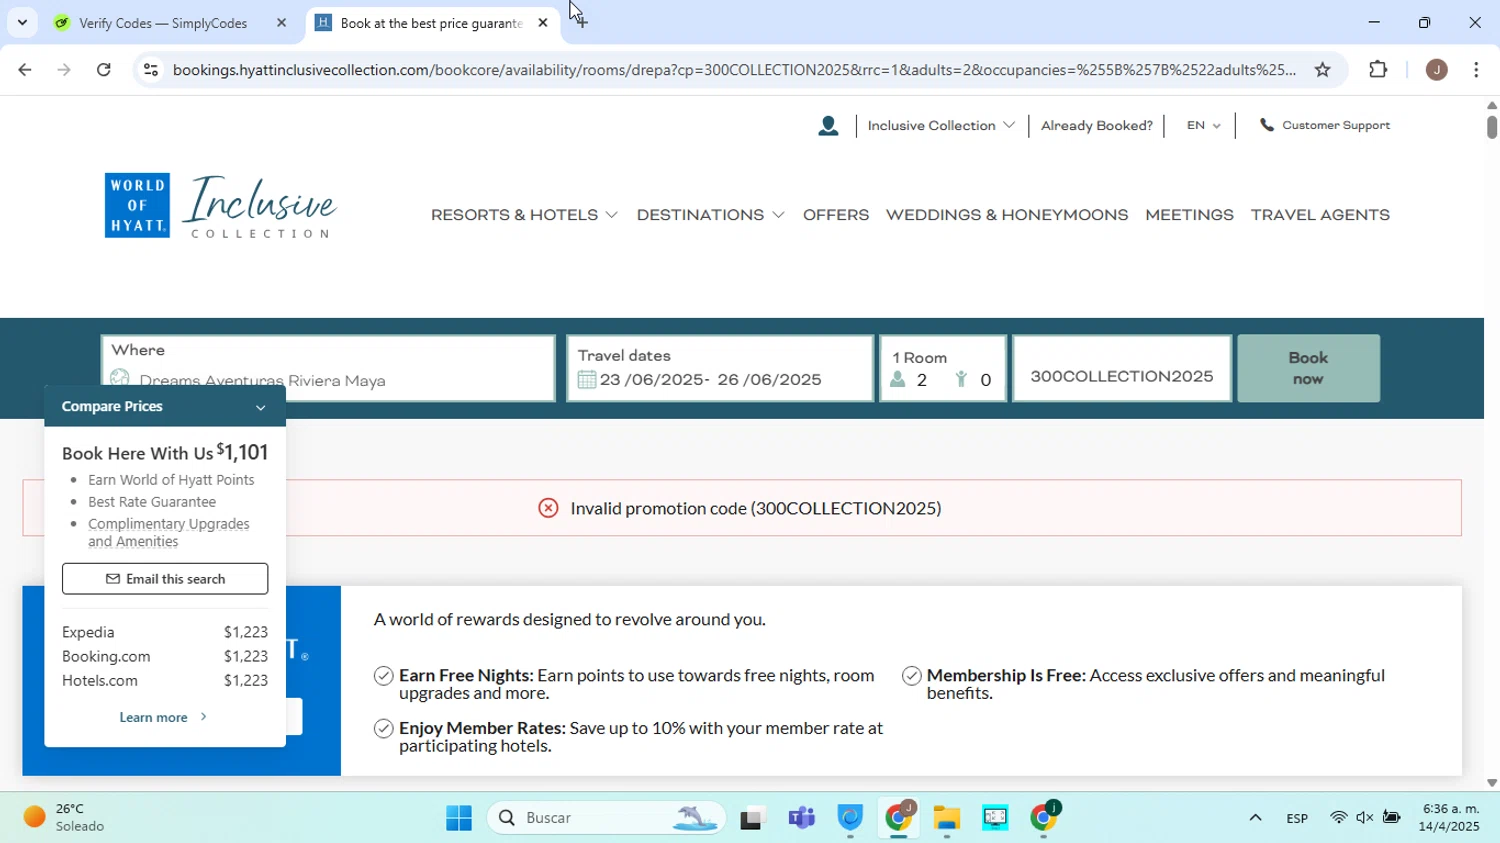Viewport: 1500px width, 843px height.
Task: Click the battery icon in the tray
Action: (x=1392, y=818)
